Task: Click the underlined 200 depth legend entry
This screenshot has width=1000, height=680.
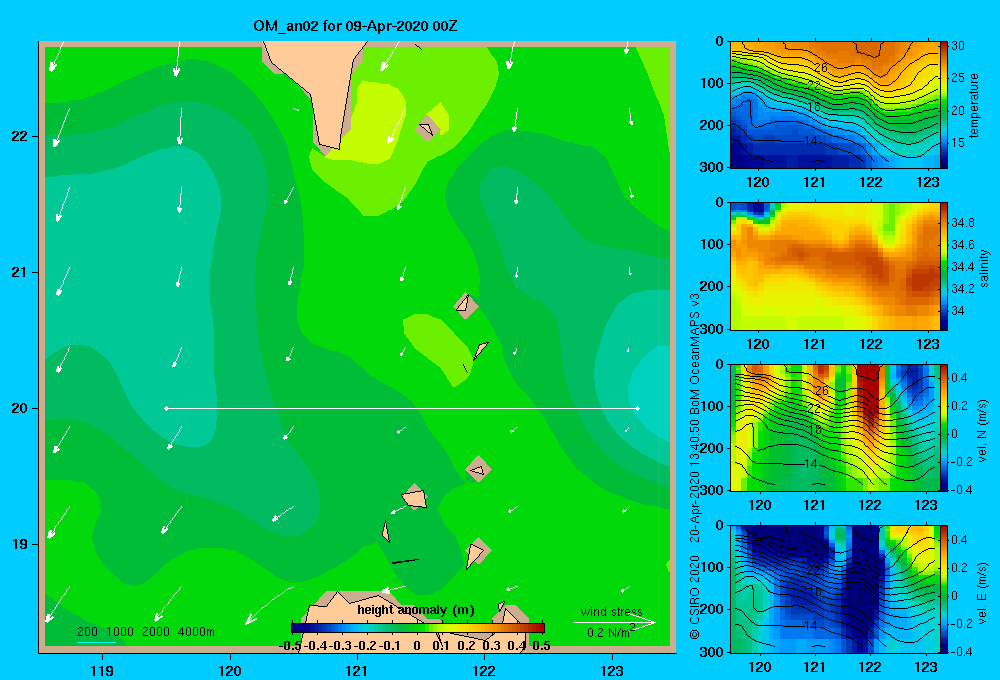Action: pos(87,632)
